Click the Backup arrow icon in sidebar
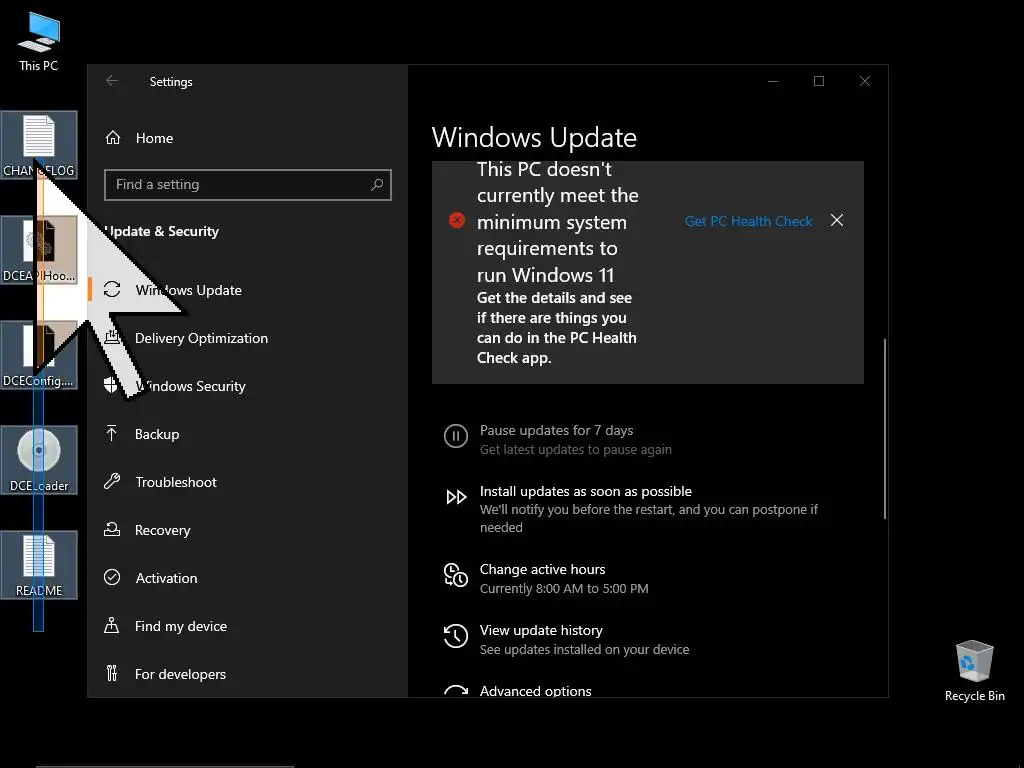This screenshot has height=768, width=1024. point(112,434)
